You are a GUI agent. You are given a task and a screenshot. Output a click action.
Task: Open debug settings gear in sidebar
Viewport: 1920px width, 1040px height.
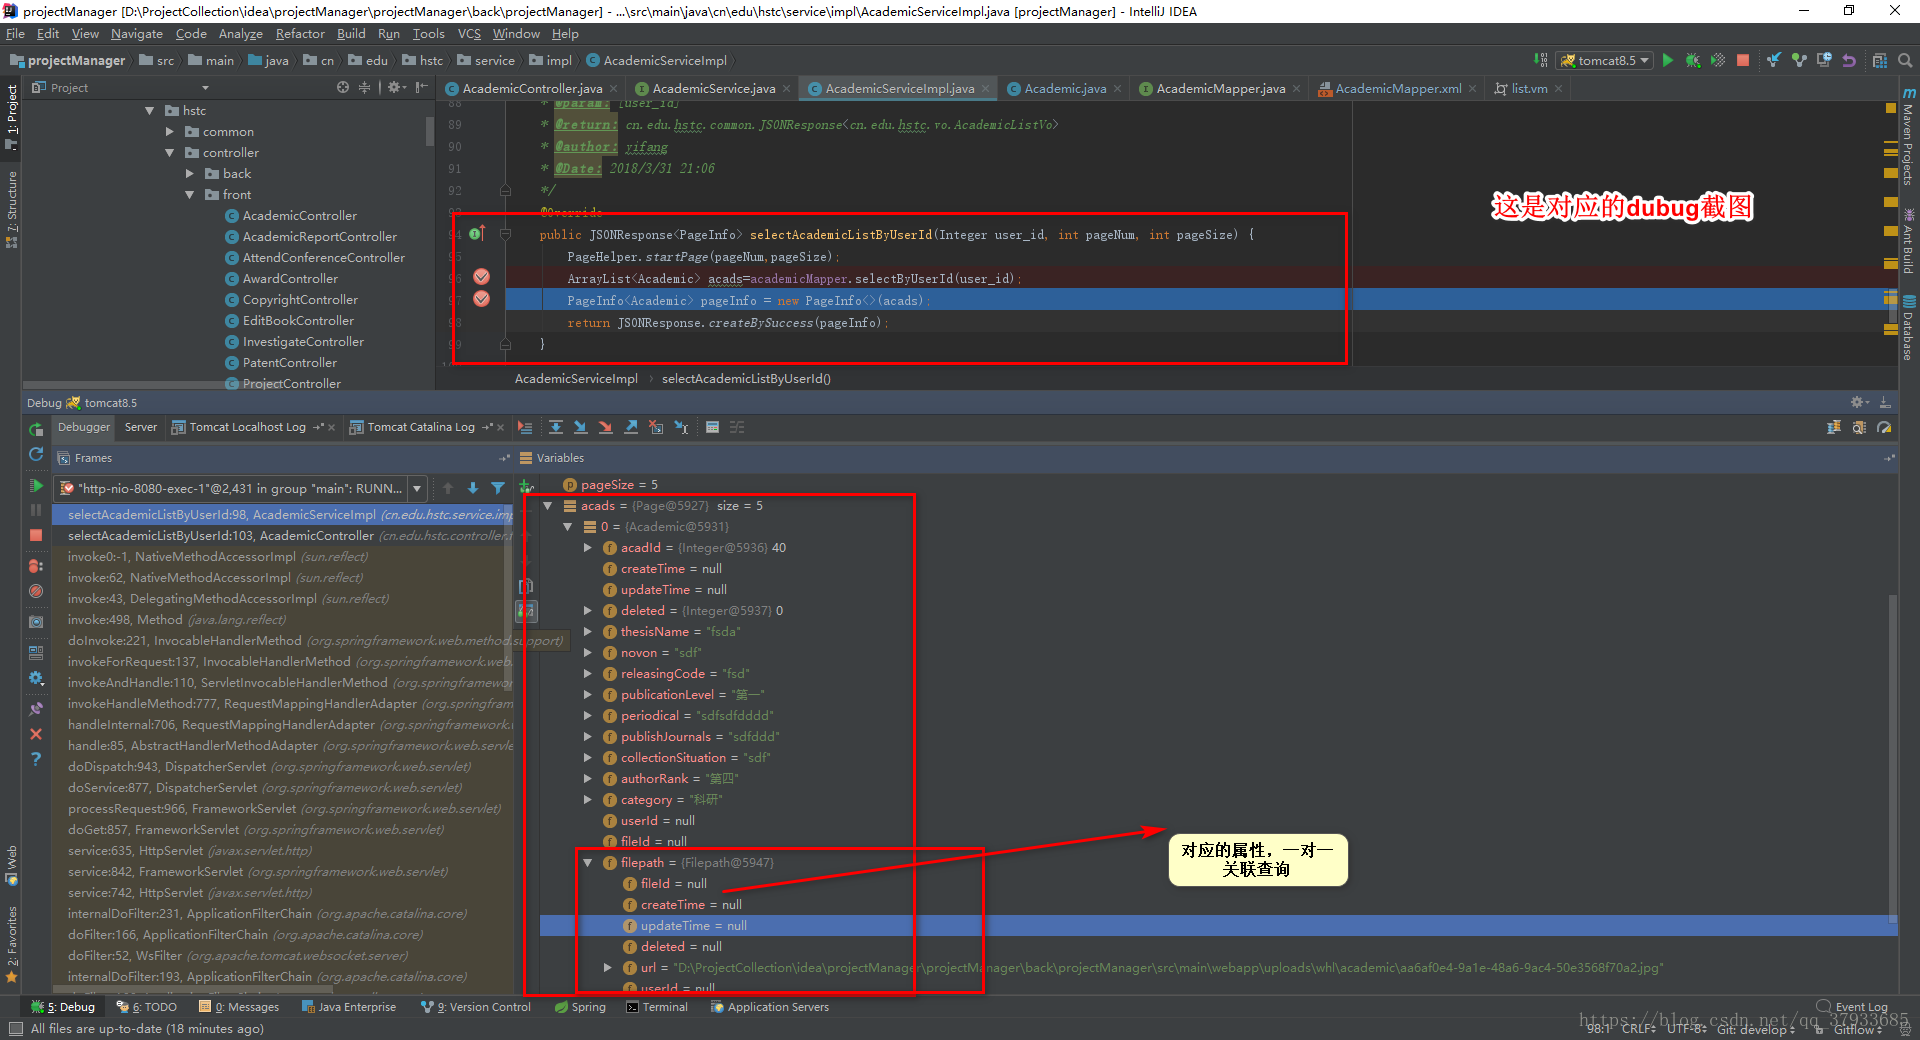coord(36,678)
